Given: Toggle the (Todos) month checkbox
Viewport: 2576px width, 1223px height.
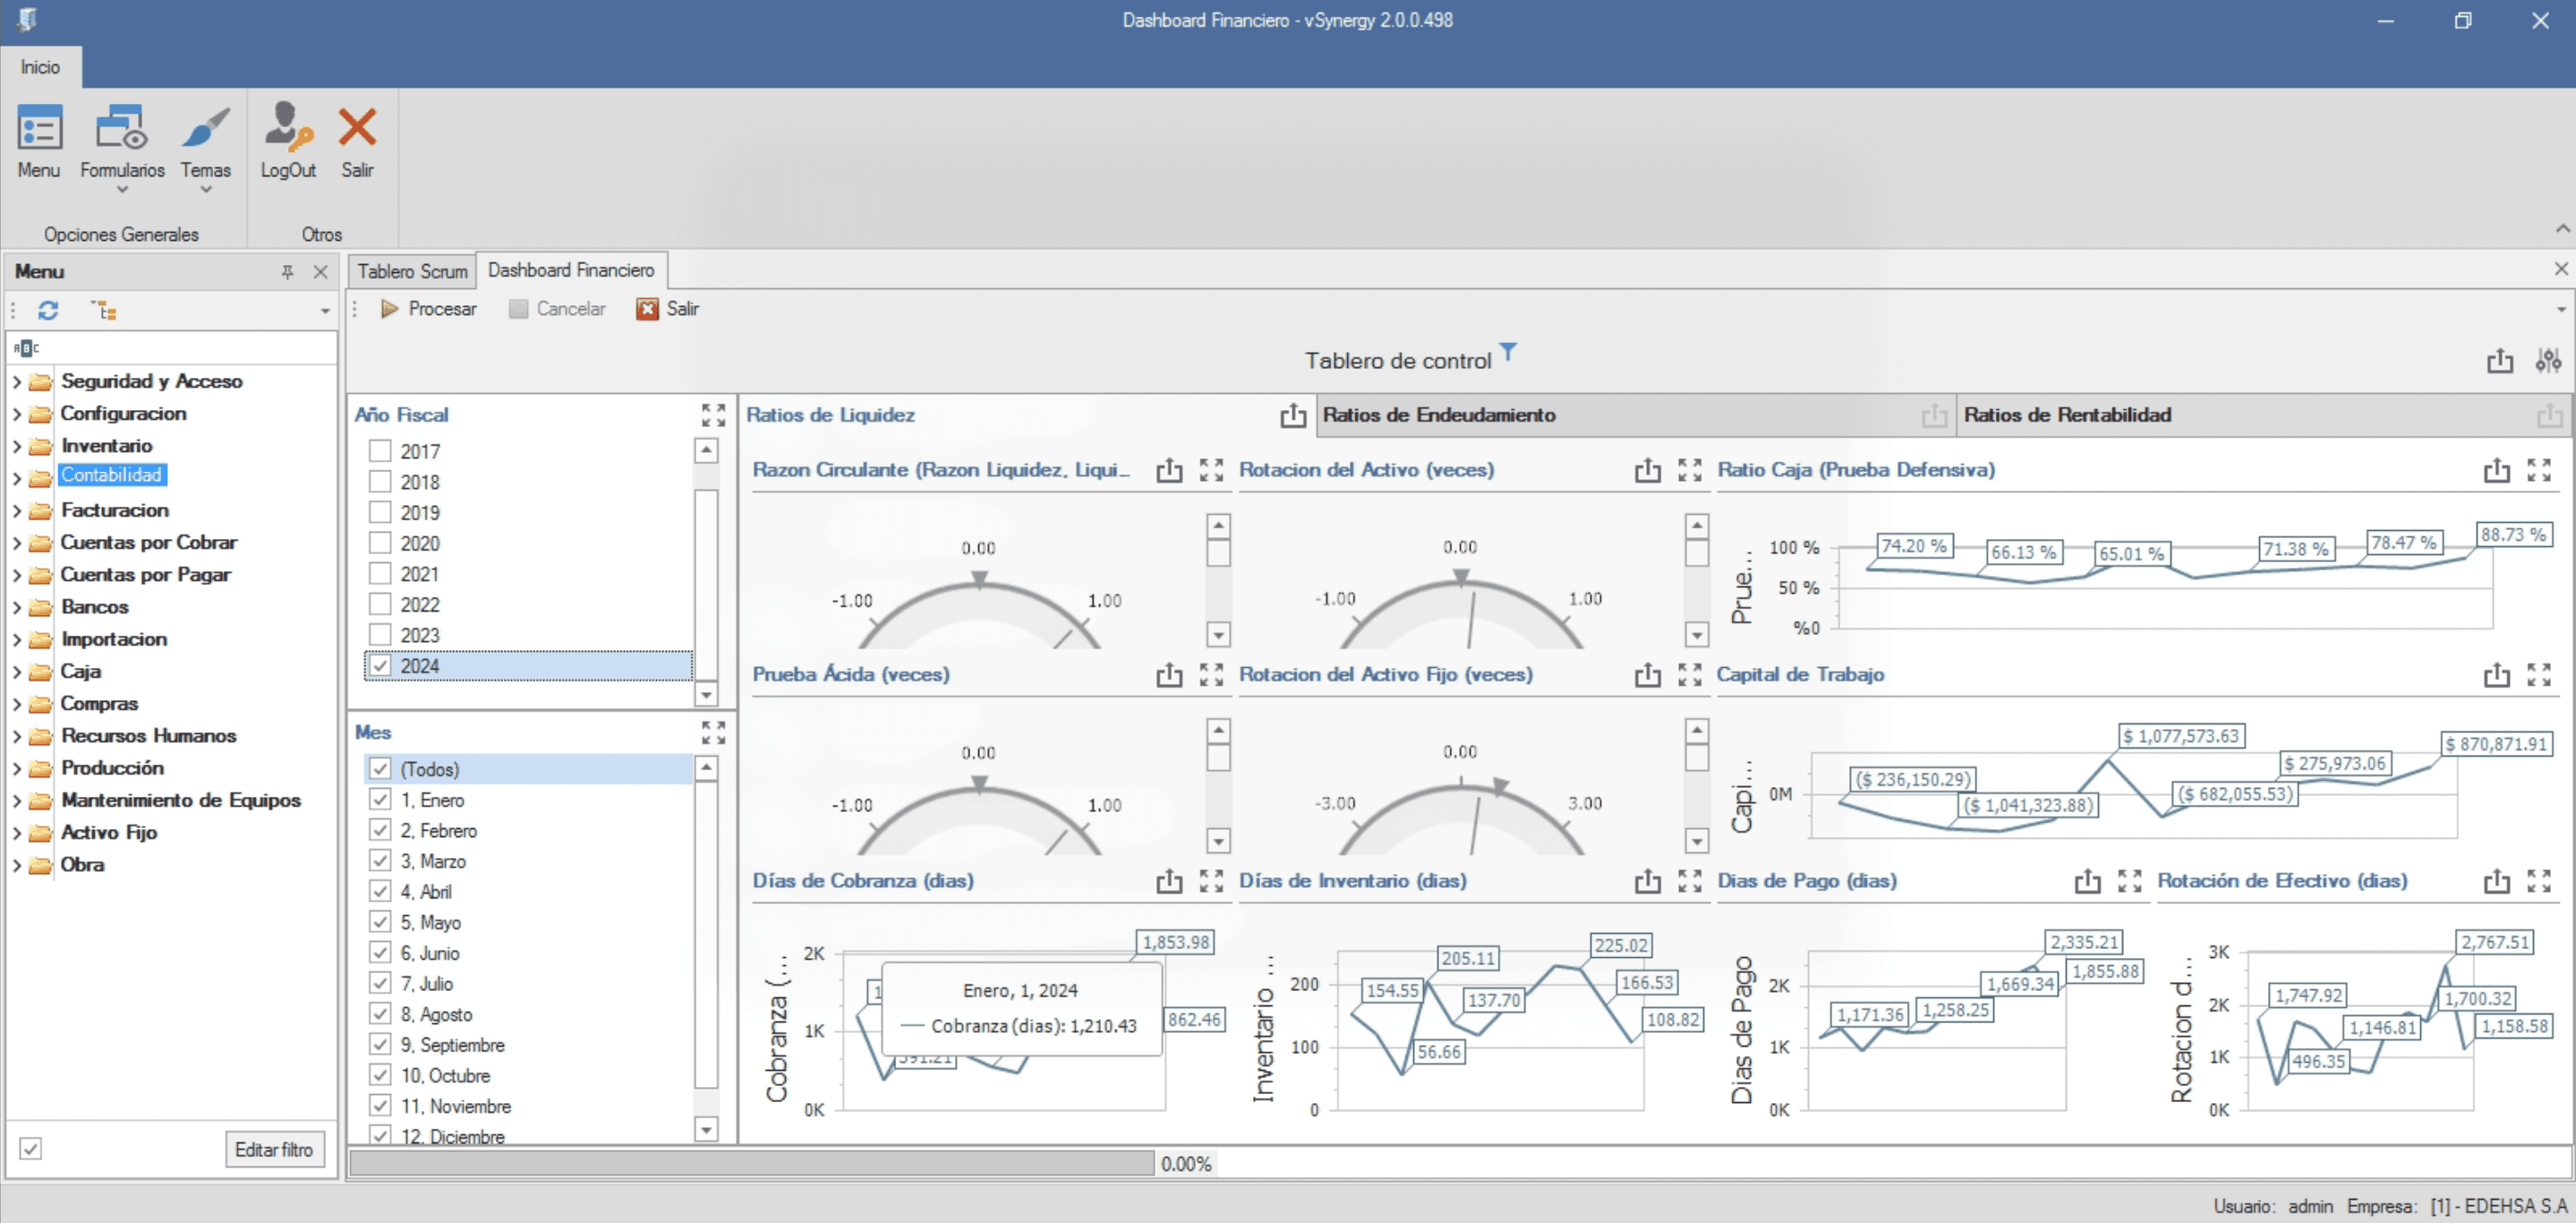Looking at the screenshot, I should [380, 769].
